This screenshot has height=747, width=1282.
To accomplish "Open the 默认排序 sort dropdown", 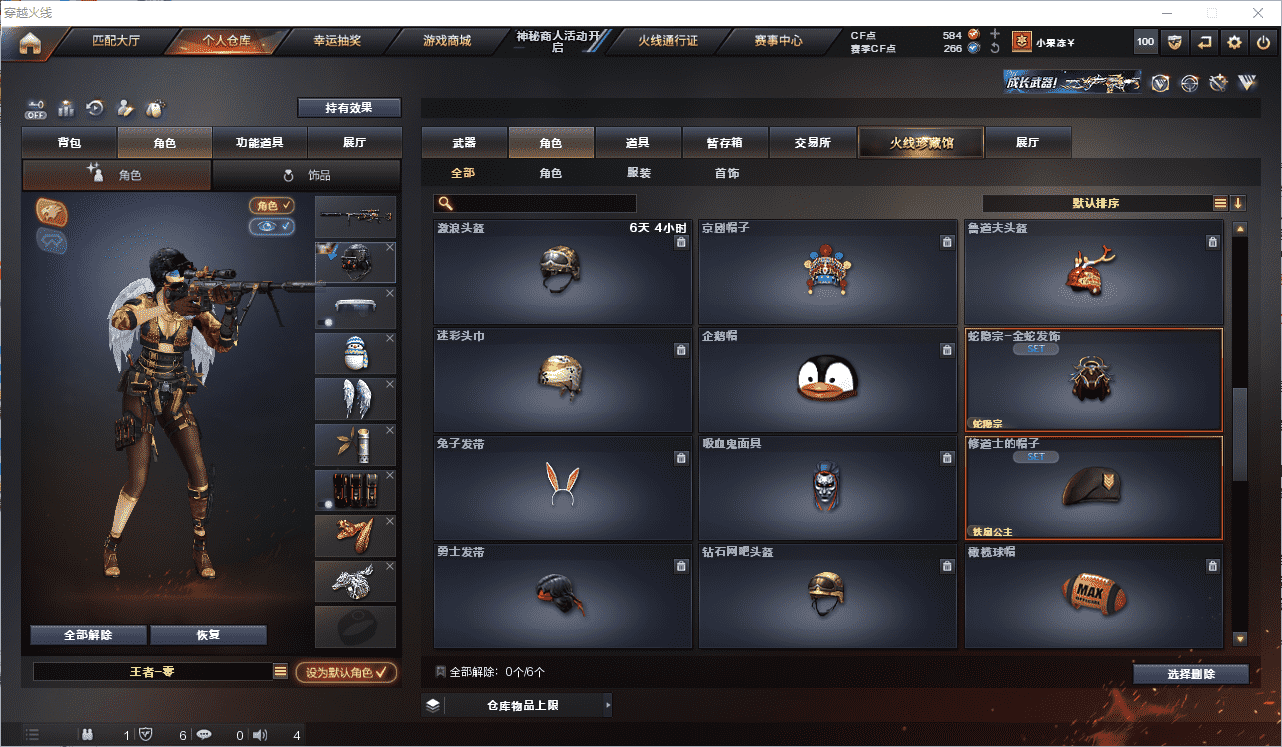I will pos(1097,203).
